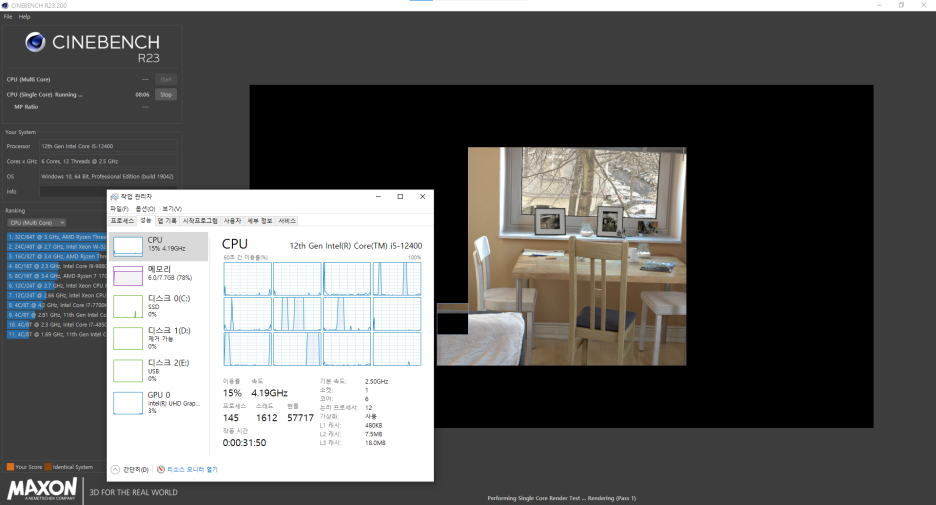Click the last logical processor graph, bottom right
This screenshot has width=936, height=505.
[397, 349]
